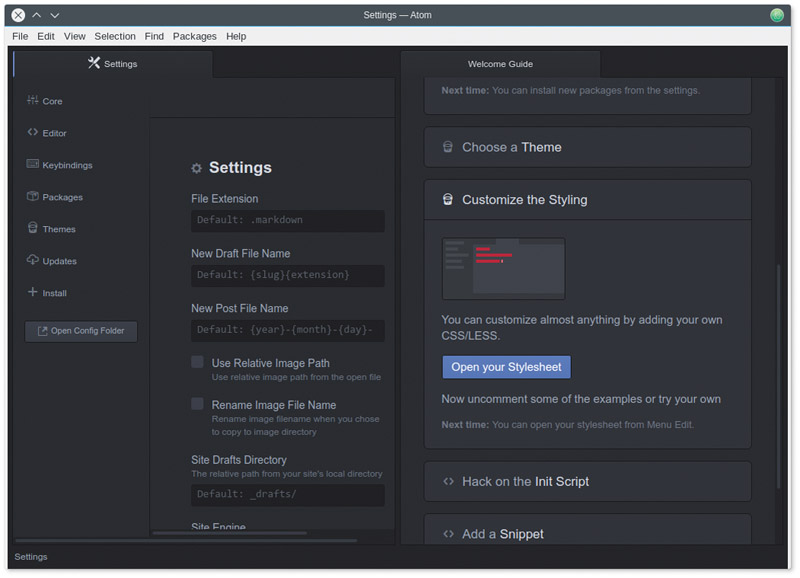The height and width of the screenshot is (578, 800).
Task: Click the down arrow in the title bar
Action: [55, 15]
